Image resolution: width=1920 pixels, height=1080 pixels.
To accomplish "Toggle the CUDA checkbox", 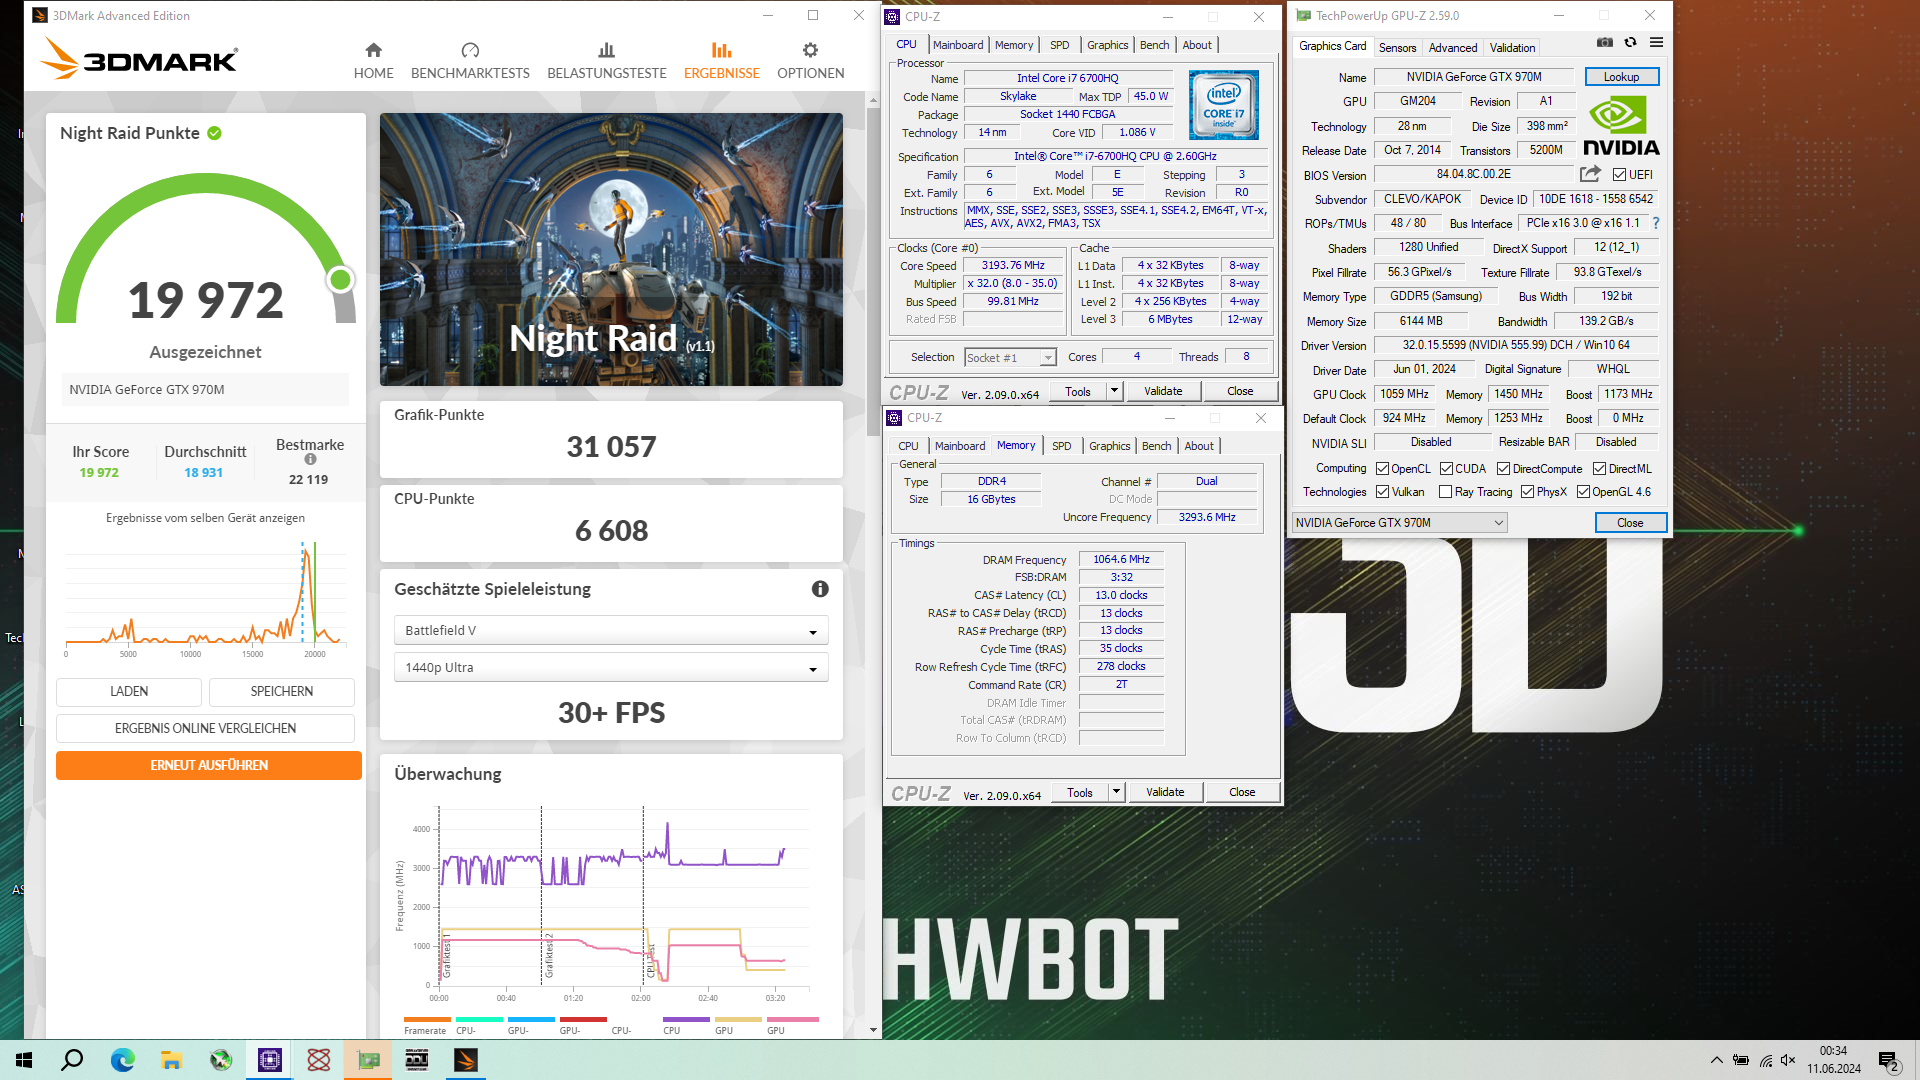I will tap(1446, 469).
